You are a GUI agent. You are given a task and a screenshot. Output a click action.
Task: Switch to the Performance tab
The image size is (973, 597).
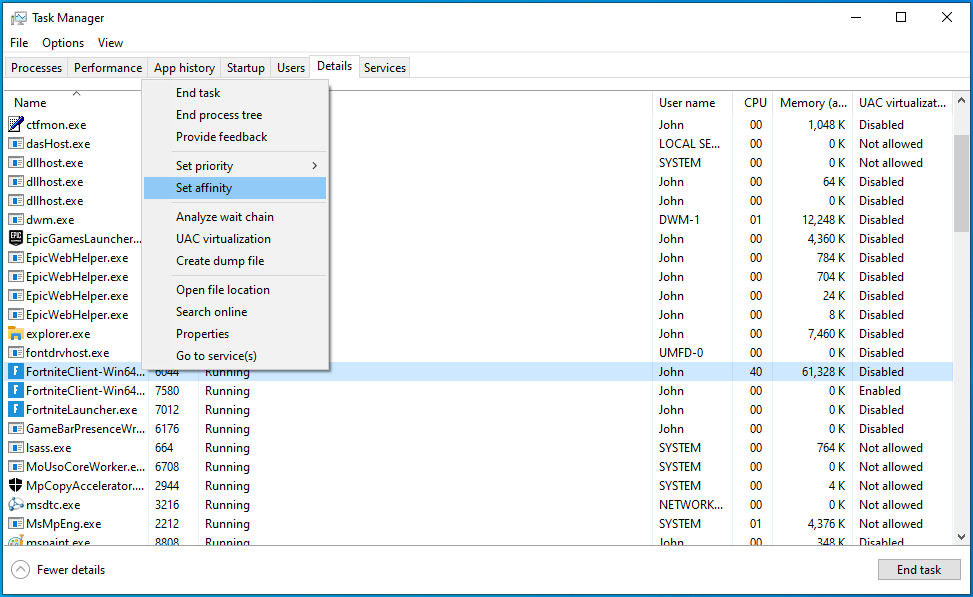108,68
